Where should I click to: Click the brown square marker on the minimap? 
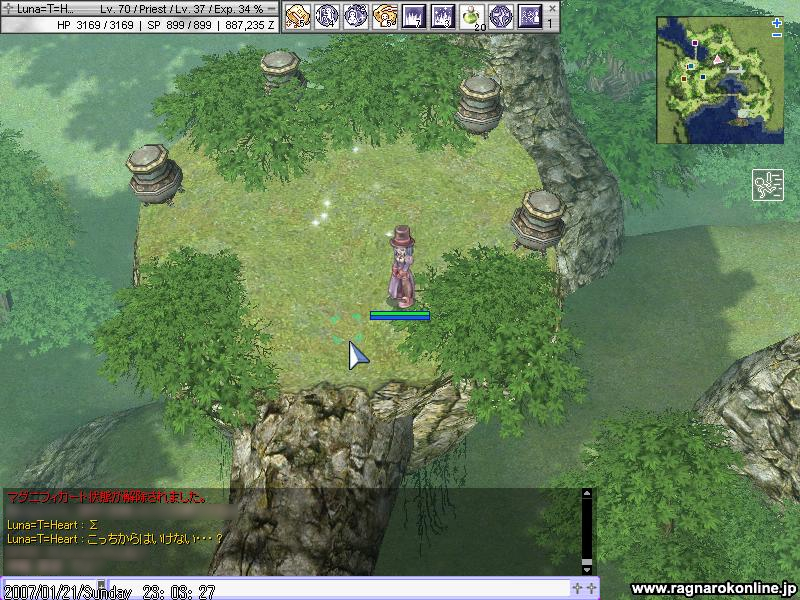click(684, 79)
